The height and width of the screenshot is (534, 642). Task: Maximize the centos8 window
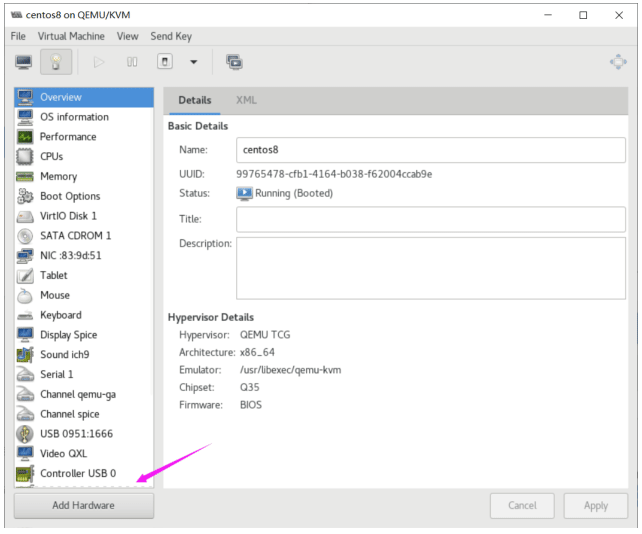583,15
